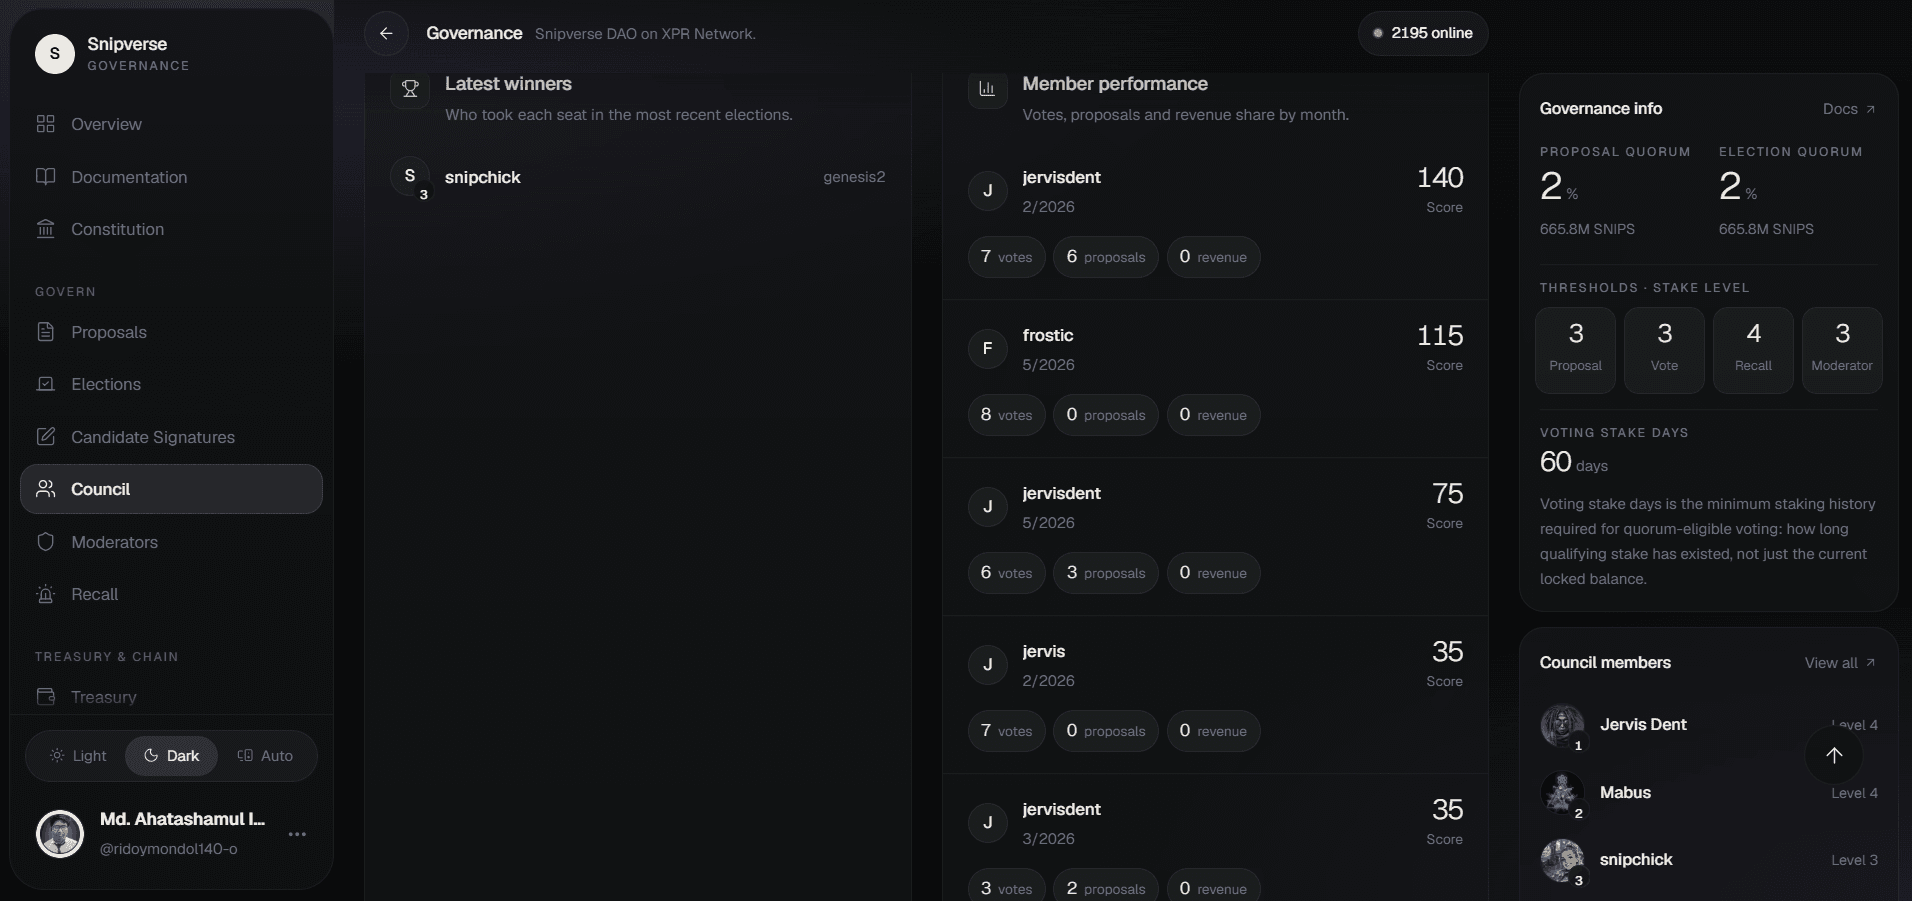The image size is (1912, 901).
Task: Click the Snipverse S logo icon
Action: 55,54
